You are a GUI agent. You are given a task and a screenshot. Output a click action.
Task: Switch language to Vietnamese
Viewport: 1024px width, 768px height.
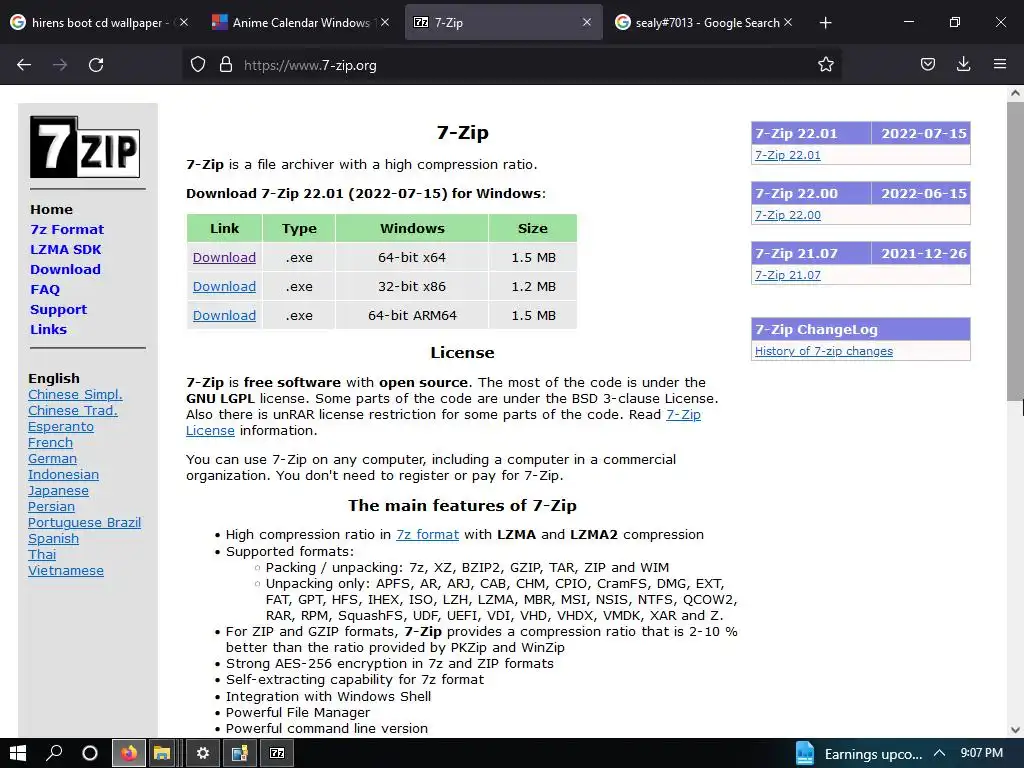click(x=65, y=570)
